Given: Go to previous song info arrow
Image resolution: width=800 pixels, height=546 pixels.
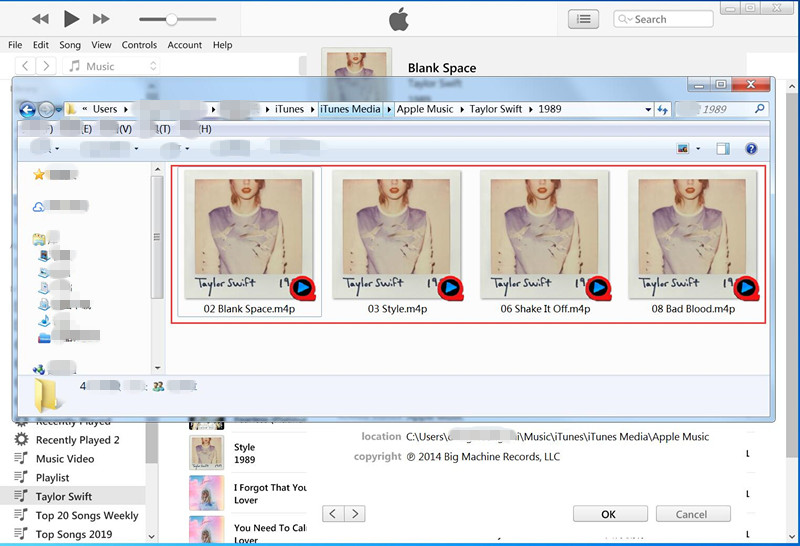Looking at the screenshot, I should pyautogui.click(x=333, y=514).
